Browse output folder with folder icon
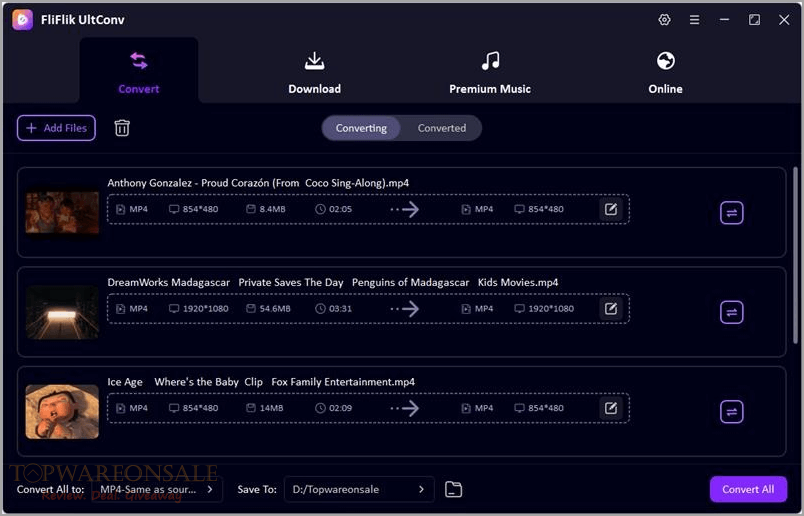Screen dimensions: 804x516 [x=453, y=489]
